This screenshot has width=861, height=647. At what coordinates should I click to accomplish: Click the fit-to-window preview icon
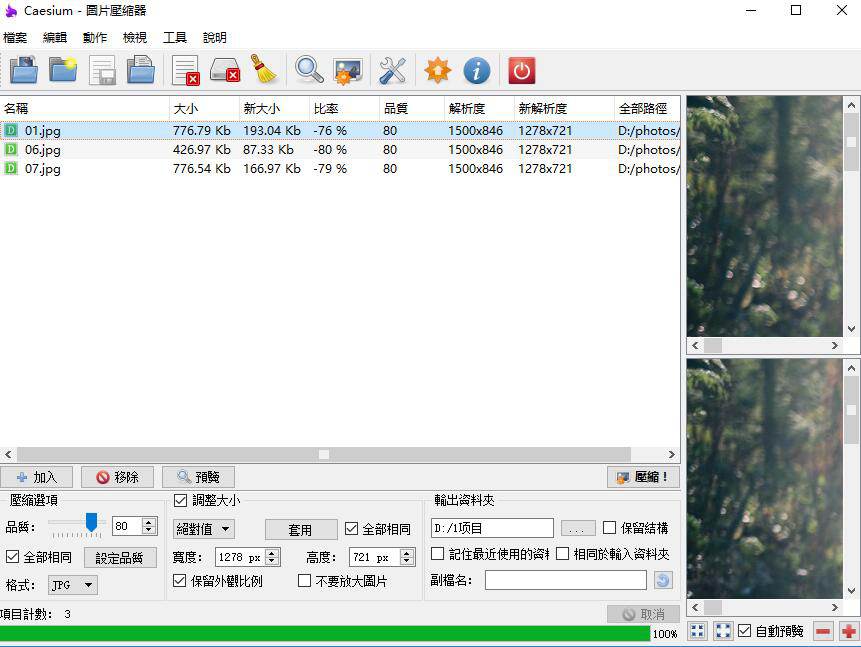[697, 631]
